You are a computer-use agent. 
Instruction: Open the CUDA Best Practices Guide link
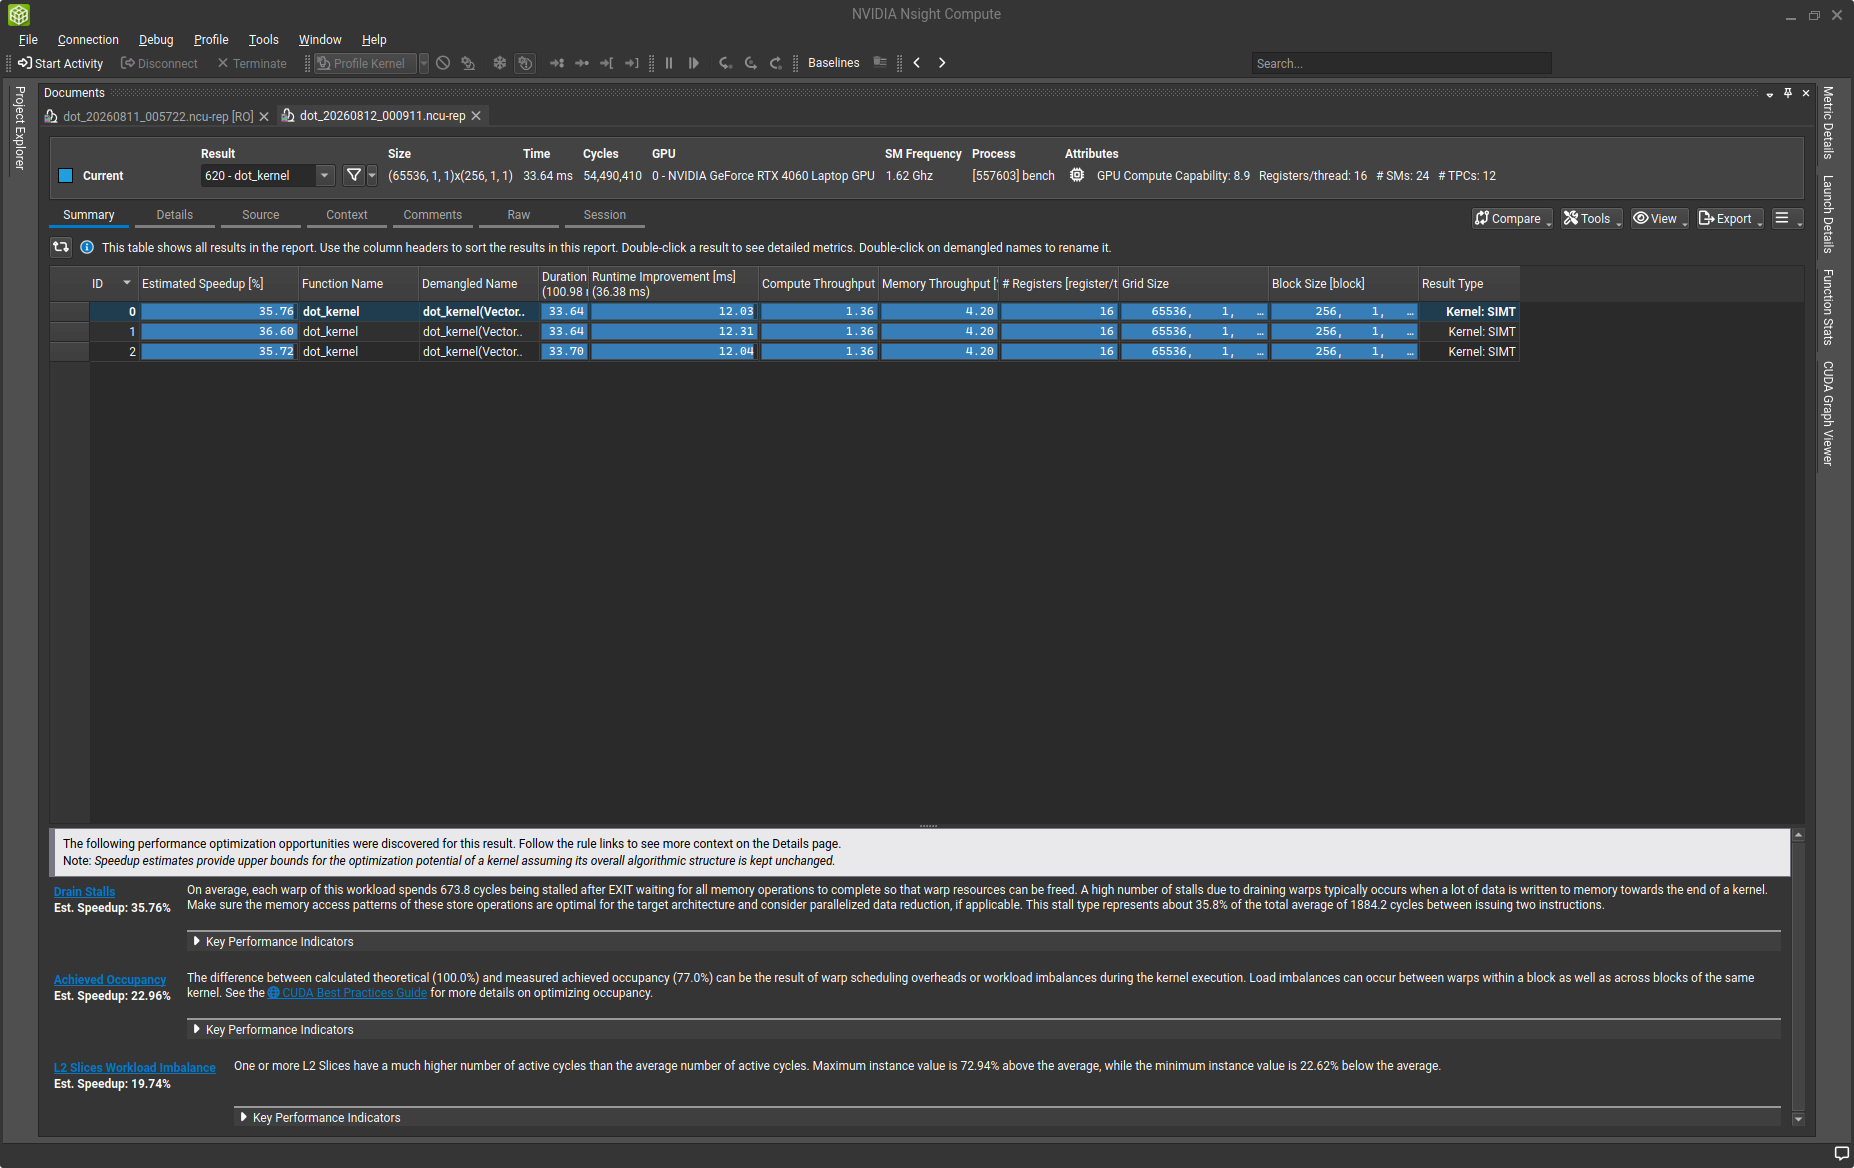(347, 993)
